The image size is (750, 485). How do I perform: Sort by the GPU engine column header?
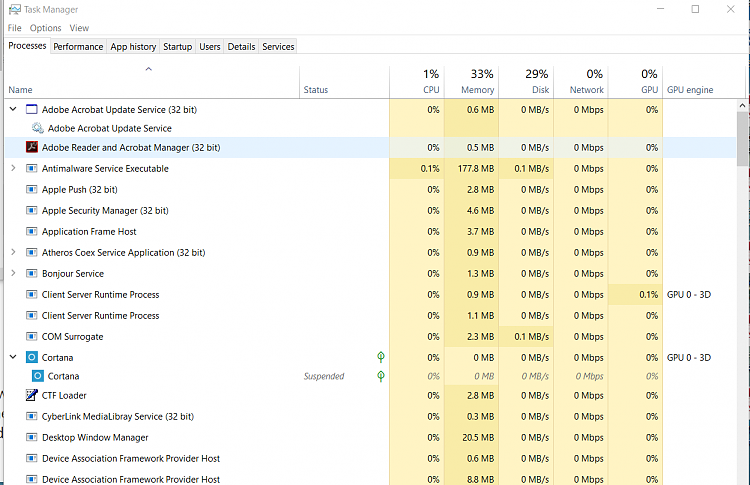[x=704, y=82]
